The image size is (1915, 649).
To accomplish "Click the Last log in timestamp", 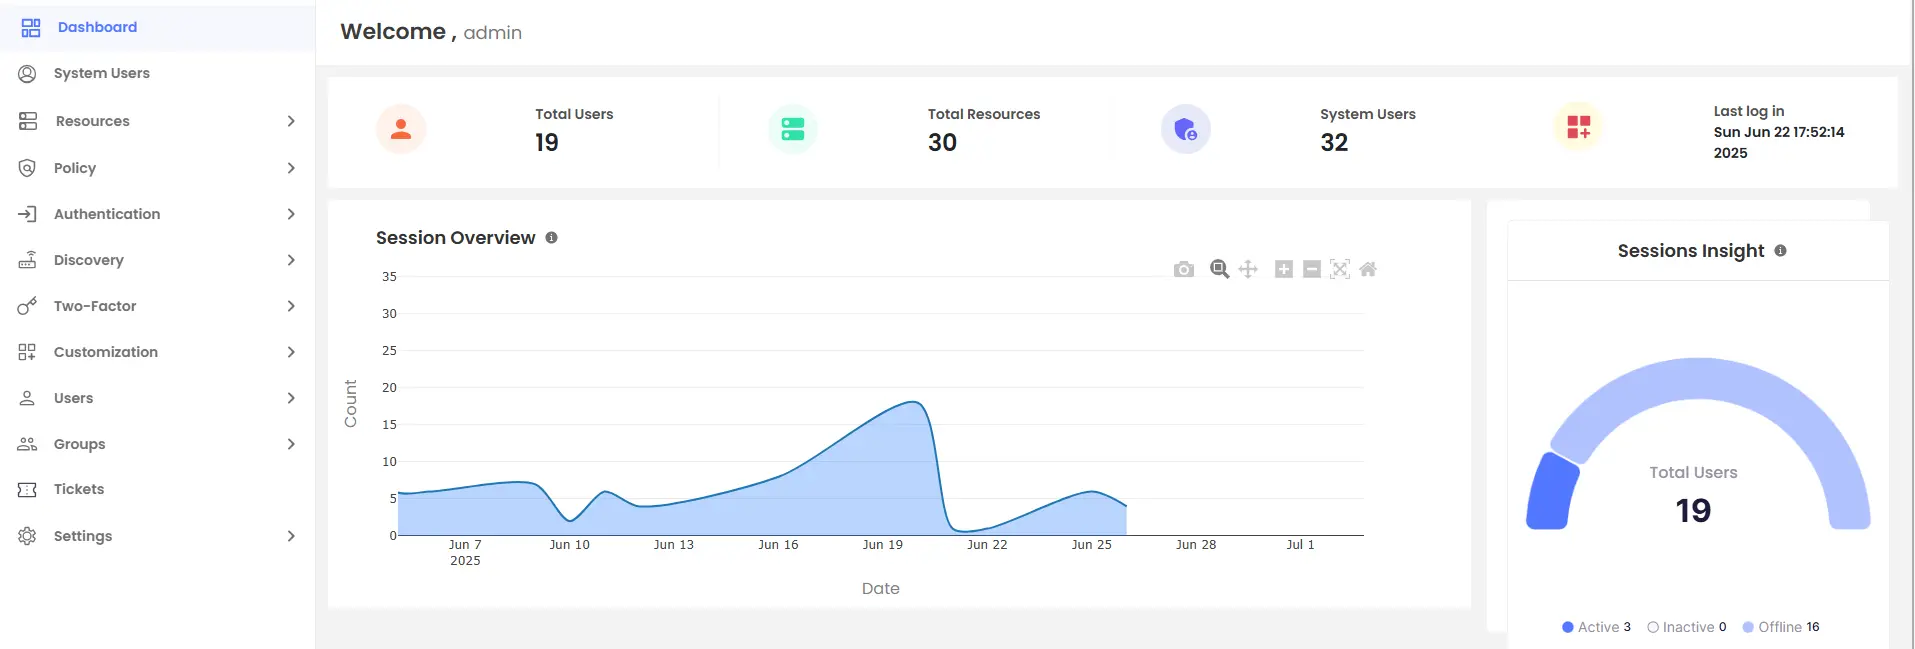I will pos(1779,142).
